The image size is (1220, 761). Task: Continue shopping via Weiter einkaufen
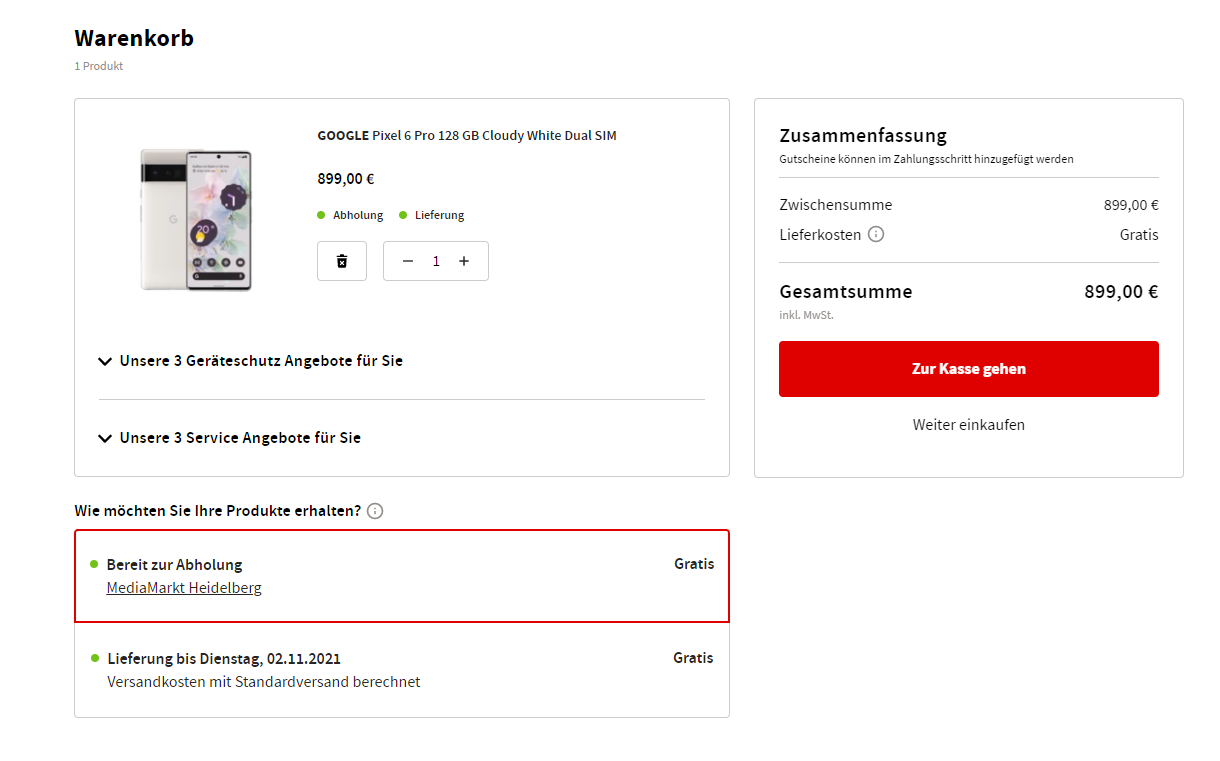point(968,424)
